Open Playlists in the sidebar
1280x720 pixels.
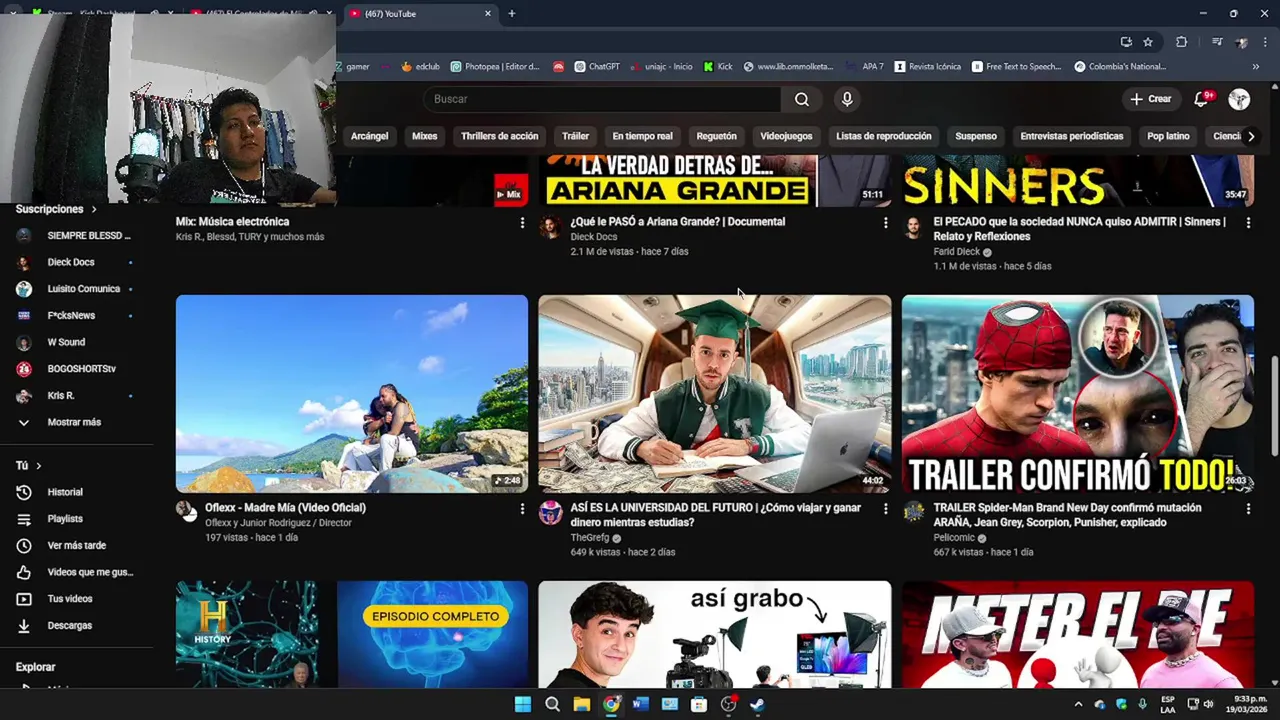[65, 519]
